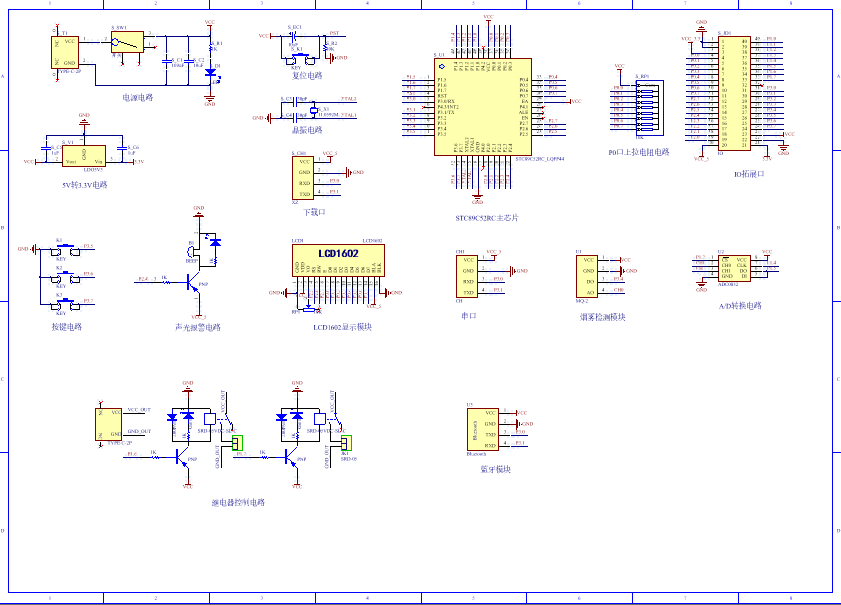The height and width of the screenshot is (605, 841).
Task: Select the U2 ADC0832 converter chip
Action: (734, 268)
